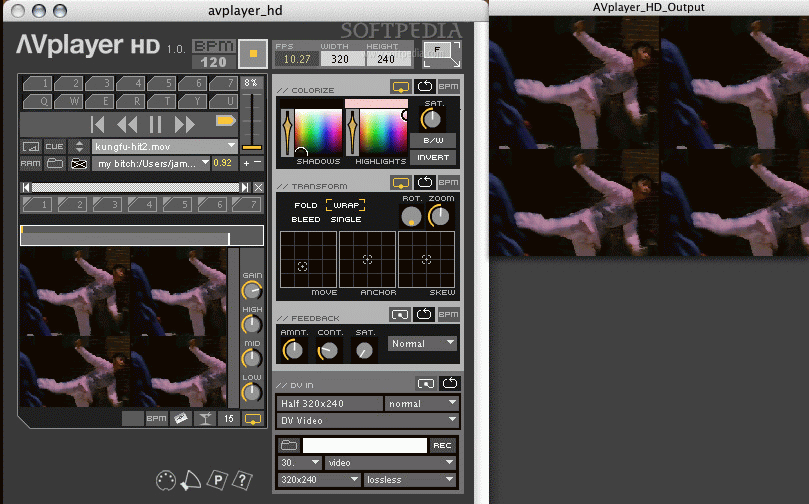The width and height of the screenshot is (809, 504).
Task: Select clip slot Q
Action: 38,101
